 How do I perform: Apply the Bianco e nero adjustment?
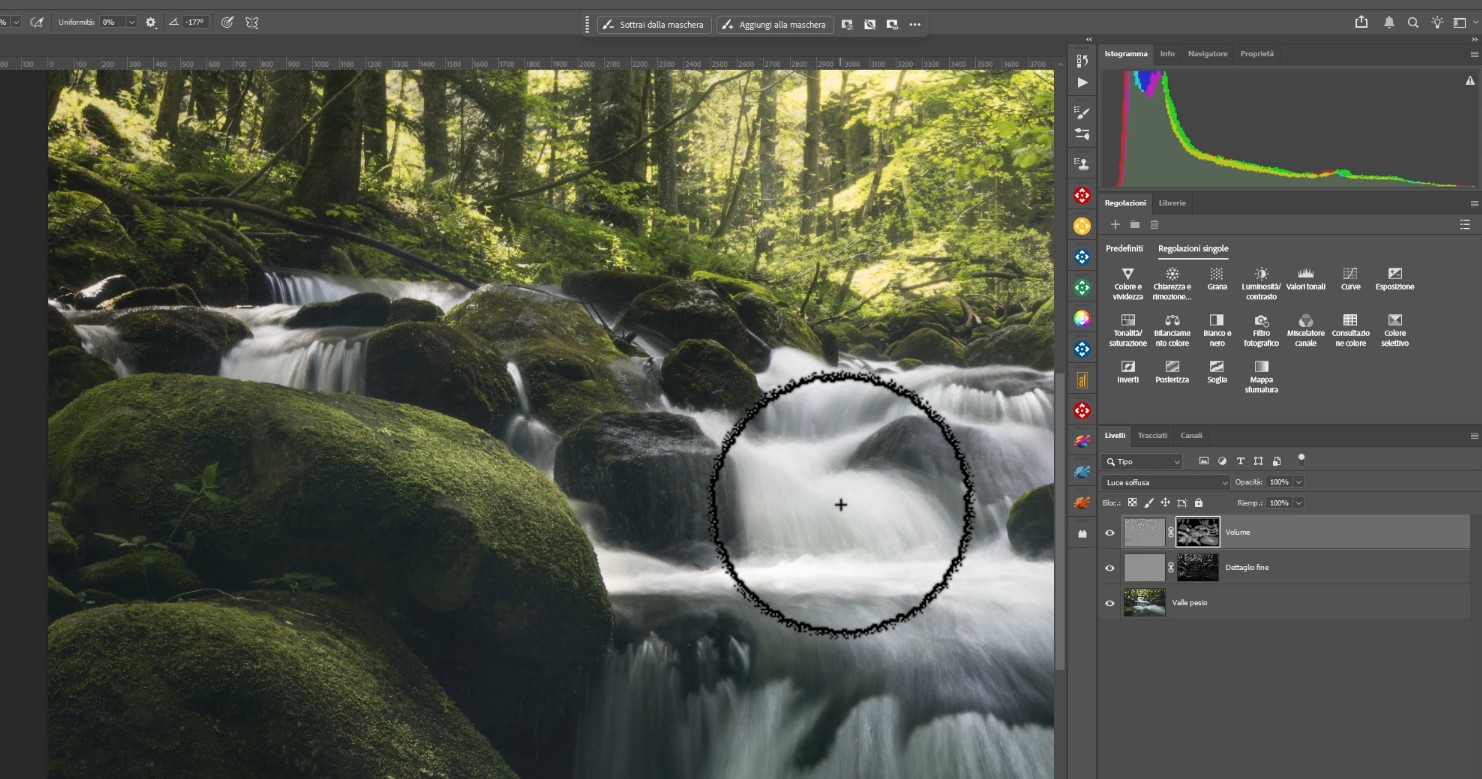[x=1216, y=320]
